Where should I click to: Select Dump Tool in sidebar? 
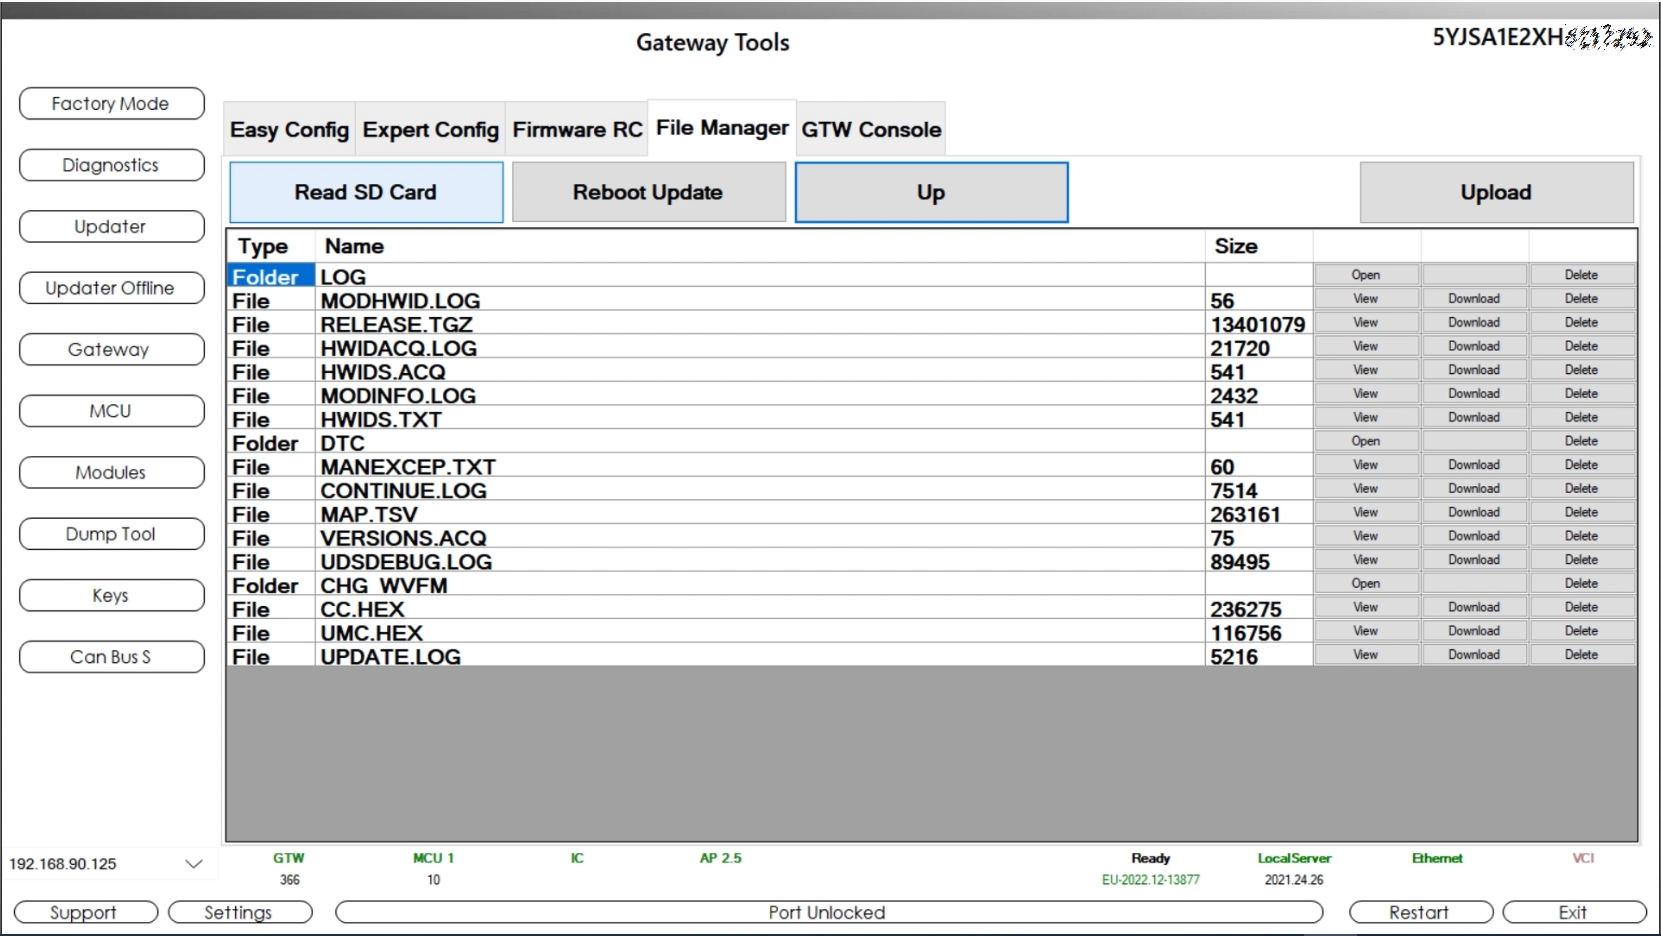click(111, 534)
